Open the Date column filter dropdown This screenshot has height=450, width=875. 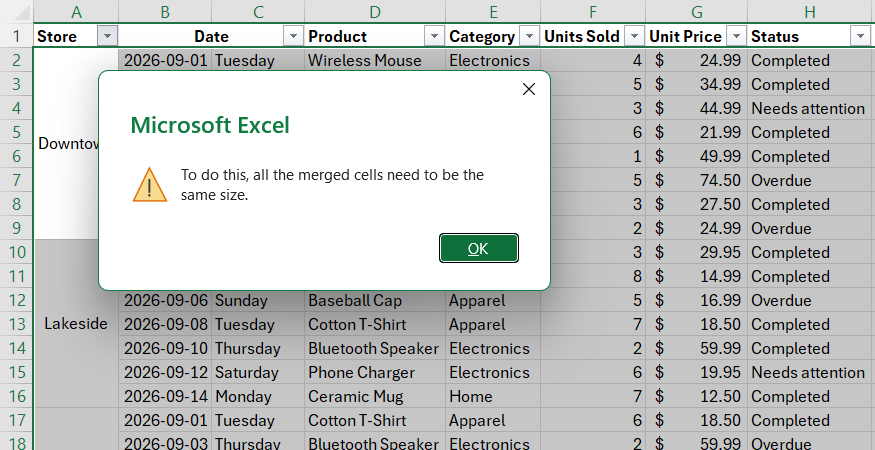coord(293,36)
